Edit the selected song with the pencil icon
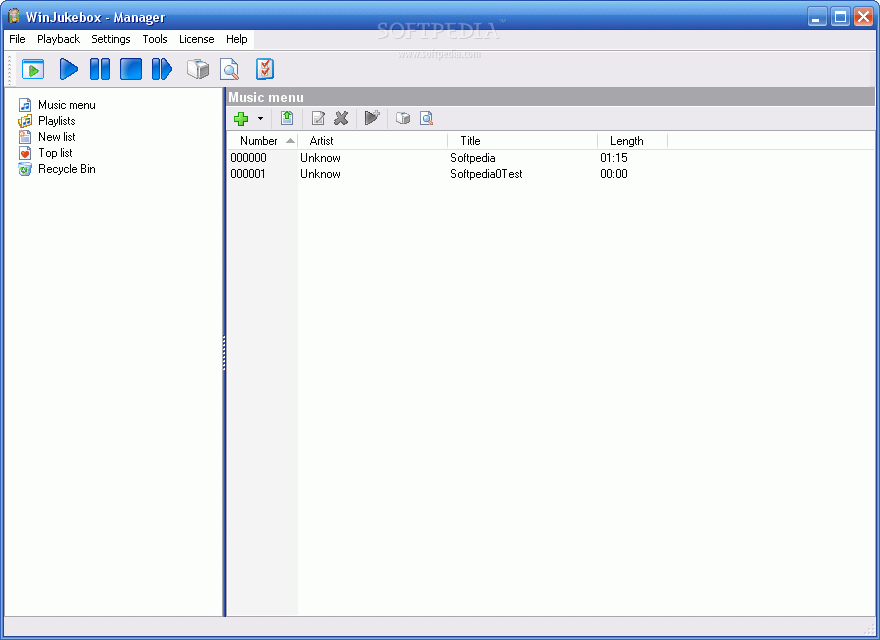Viewport: 880px width, 640px height. point(318,118)
